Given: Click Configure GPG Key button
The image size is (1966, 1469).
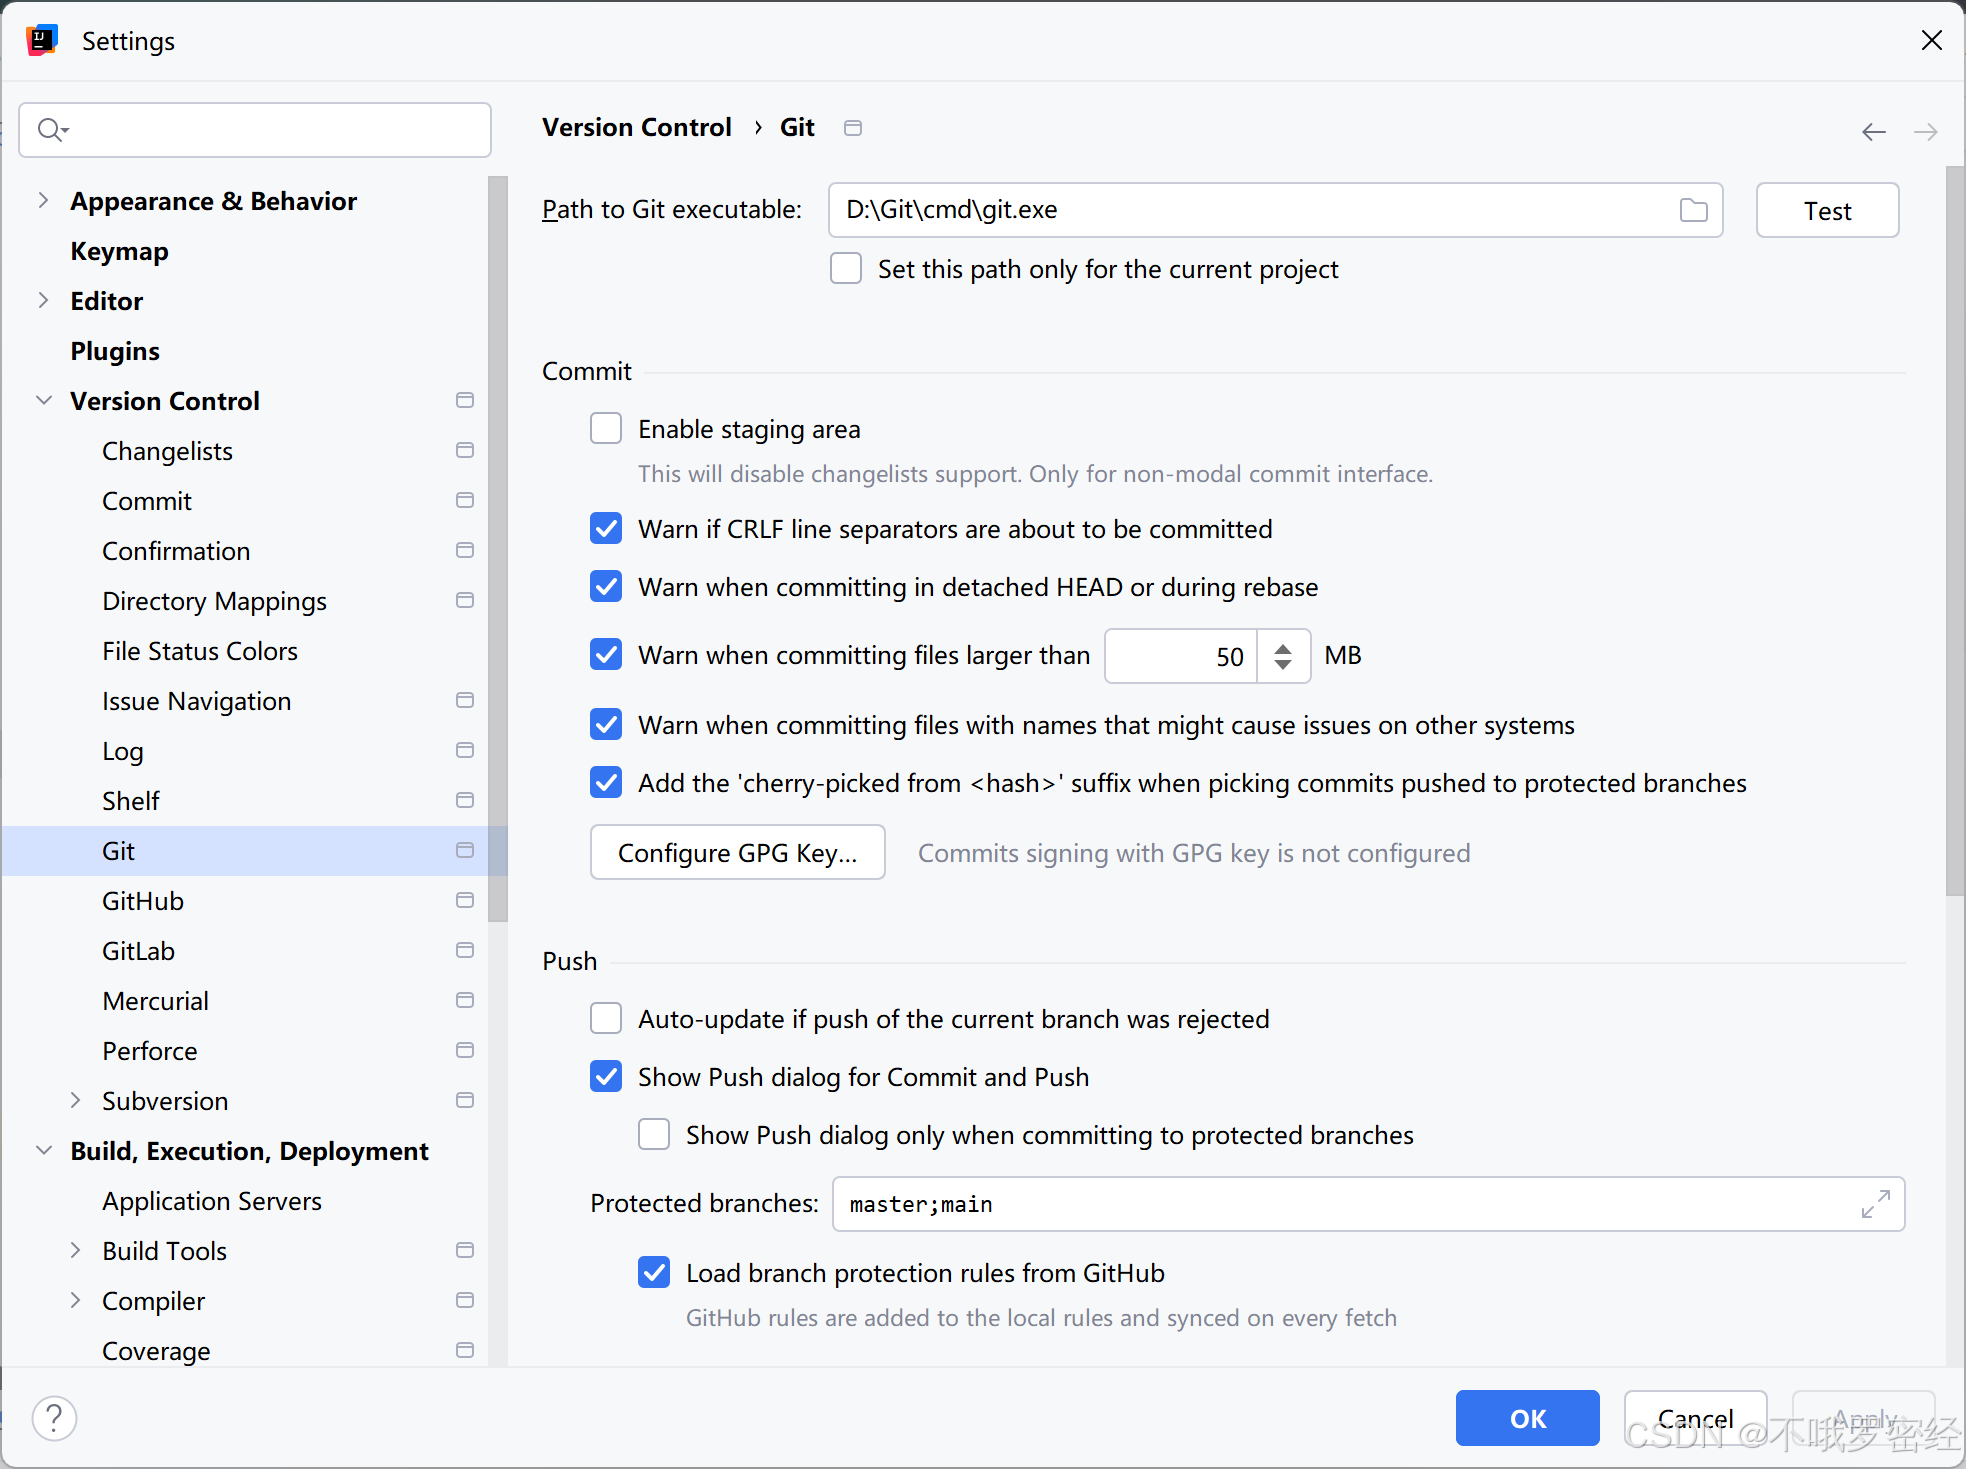Looking at the screenshot, I should pyautogui.click(x=737, y=853).
